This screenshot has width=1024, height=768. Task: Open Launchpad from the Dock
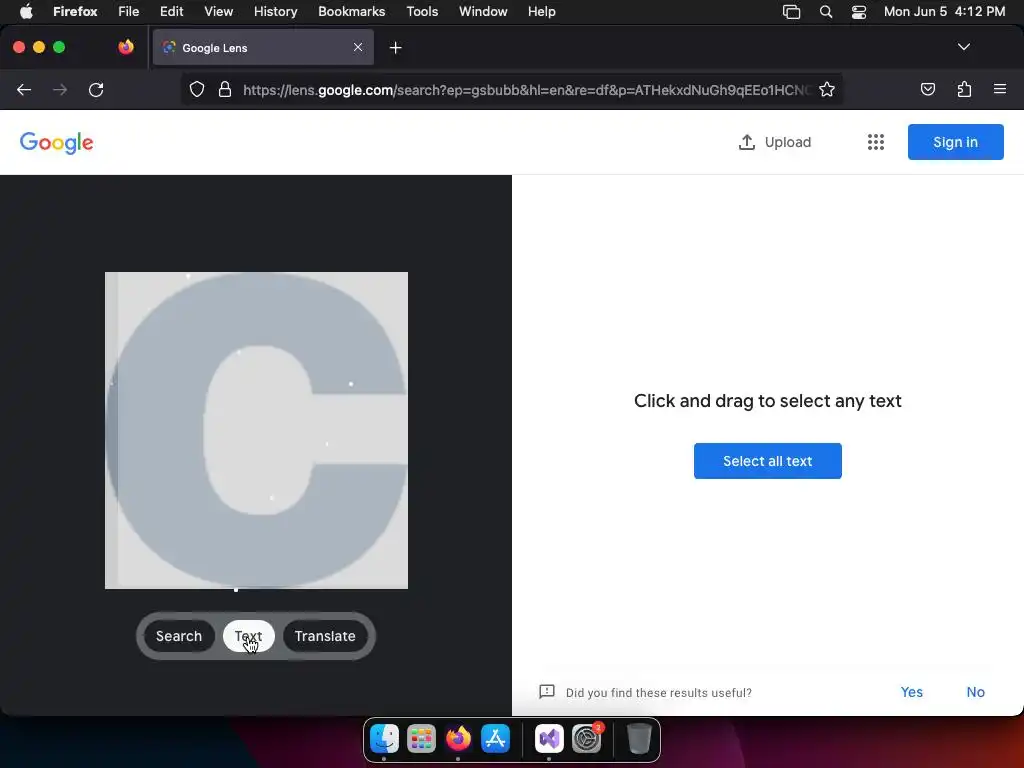click(421, 739)
